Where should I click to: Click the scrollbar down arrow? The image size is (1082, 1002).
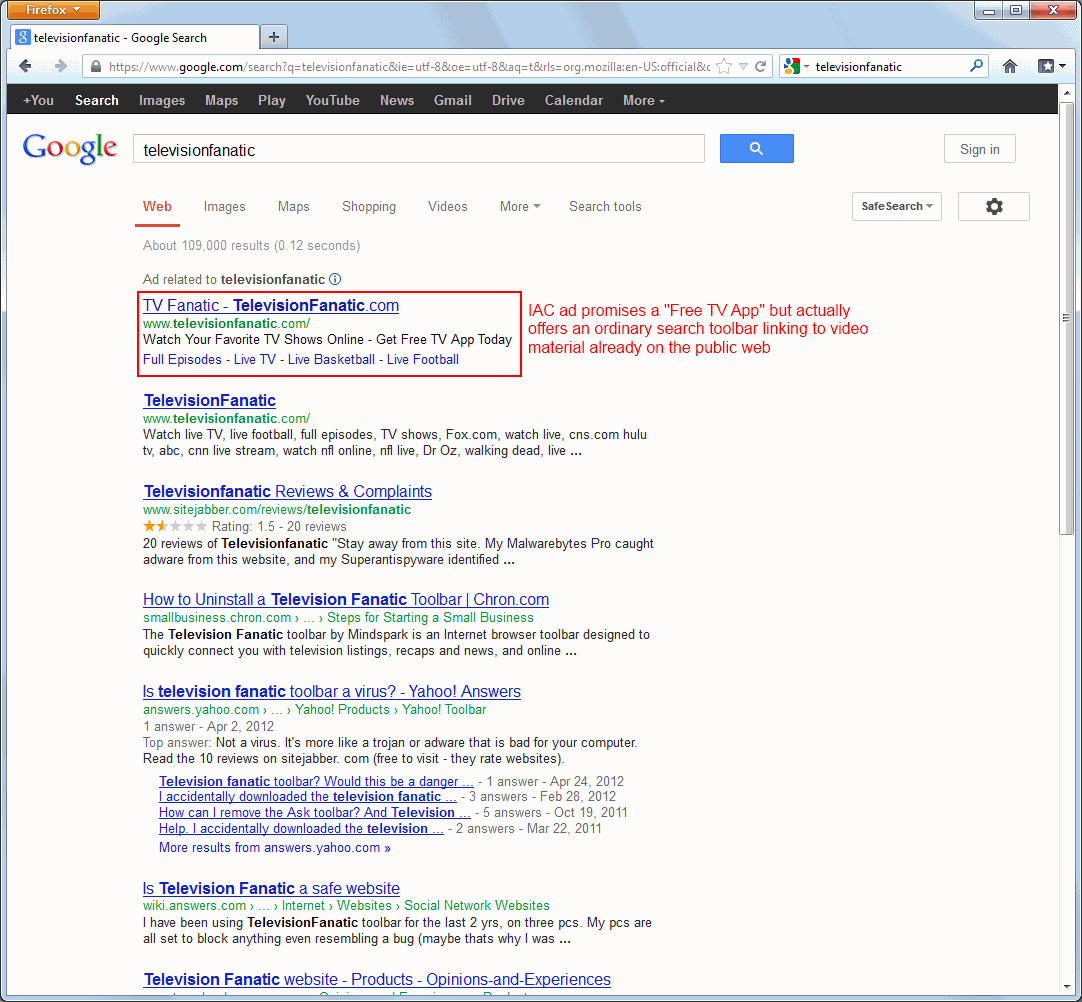(1067, 987)
